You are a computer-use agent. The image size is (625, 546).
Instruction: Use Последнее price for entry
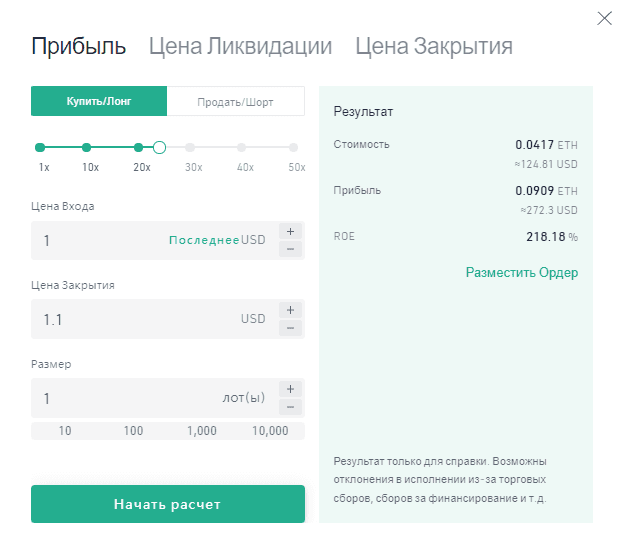pos(204,240)
